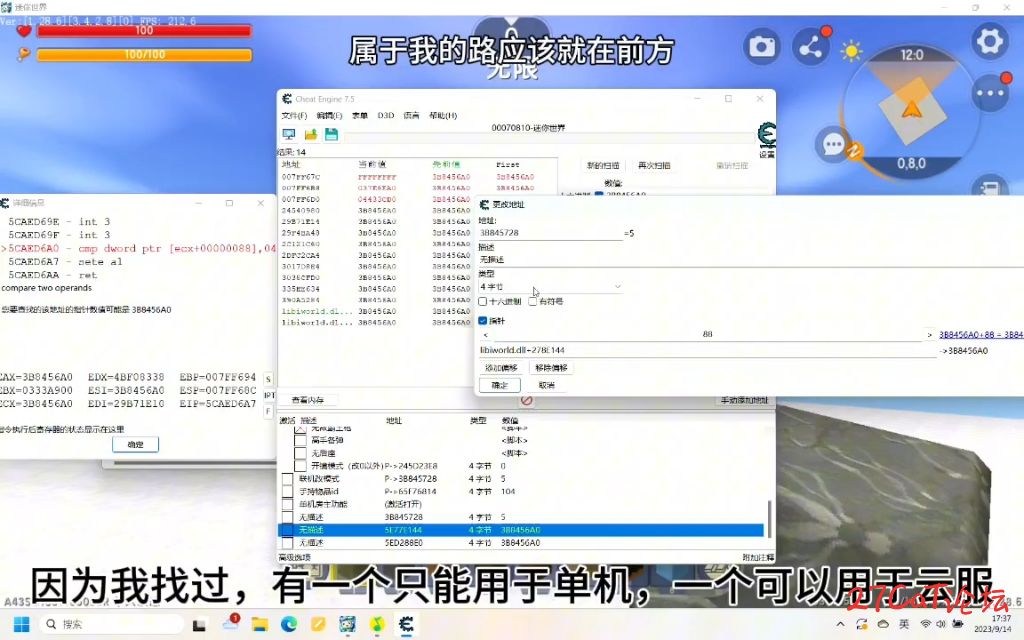Toggle the 有符号 signed checkbox
Viewport: 1024px width, 640px height.
click(533, 302)
